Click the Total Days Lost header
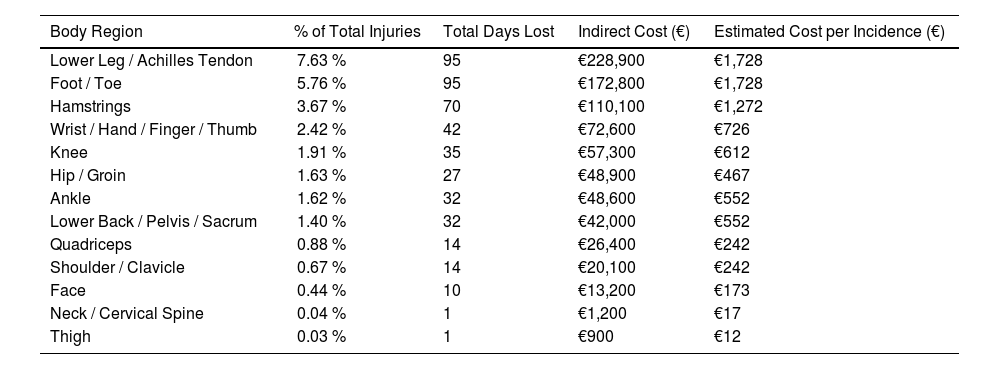Image resolution: width=1000 pixels, height=369 pixels. (499, 32)
